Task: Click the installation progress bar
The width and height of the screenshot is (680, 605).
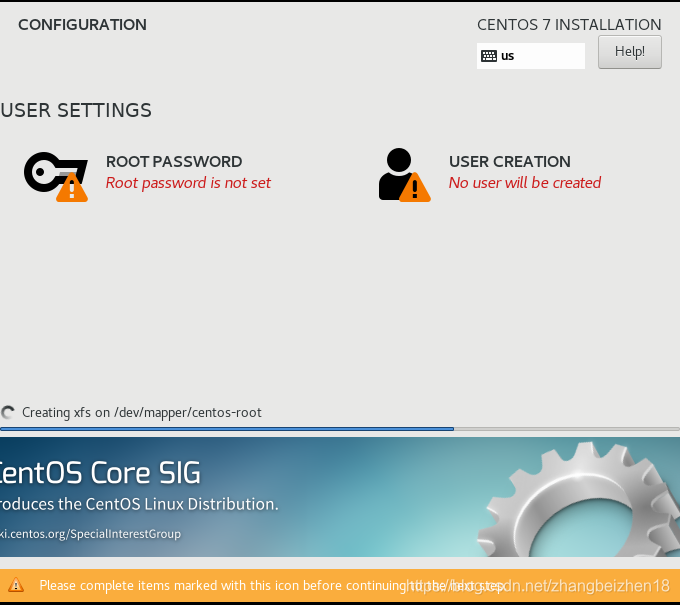Action: coord(340,429)
